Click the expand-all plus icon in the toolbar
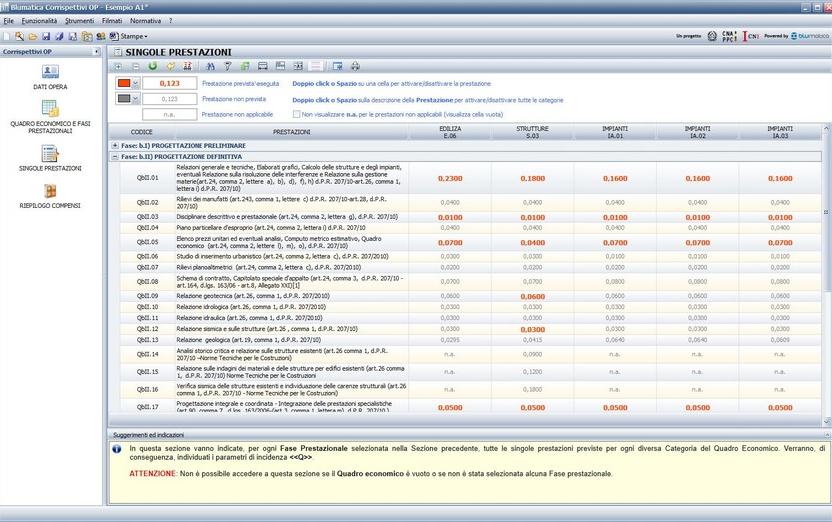This screenshot has height=522, width=832. pos(119,66)
